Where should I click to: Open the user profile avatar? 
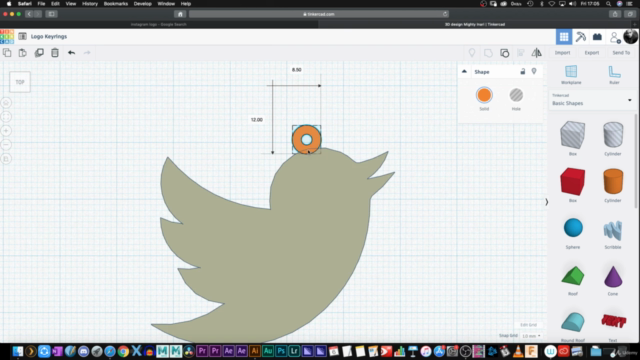[631, 36]
